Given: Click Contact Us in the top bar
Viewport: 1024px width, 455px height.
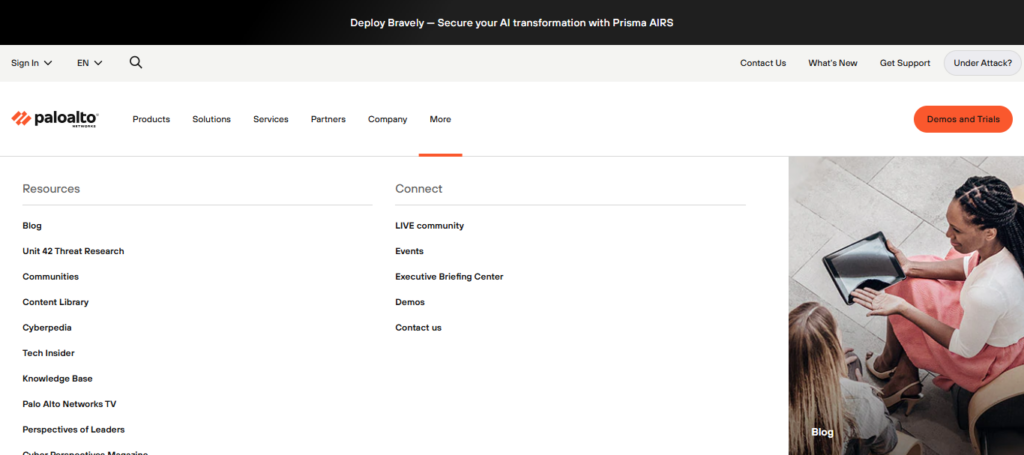Looking at the screenshot, I should tap(762, 63).
